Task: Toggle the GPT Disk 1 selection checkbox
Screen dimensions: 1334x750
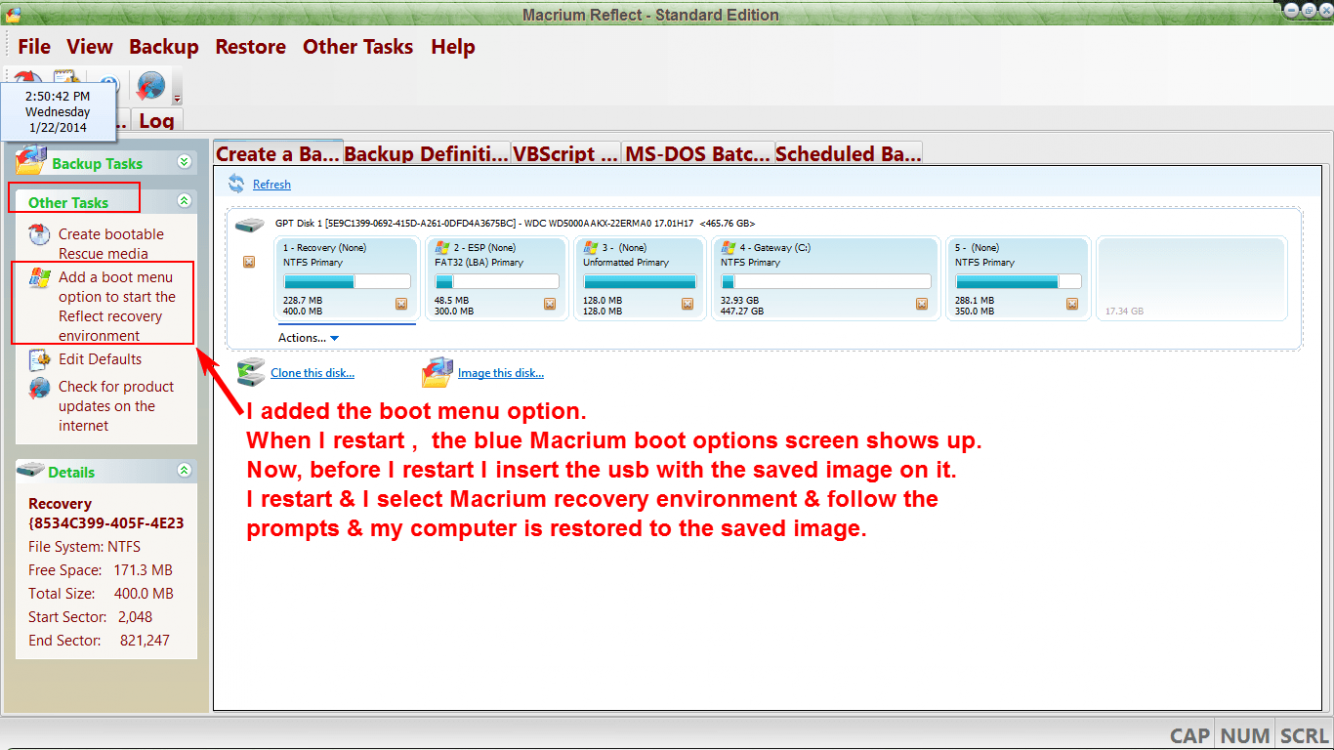Action: 249,262
